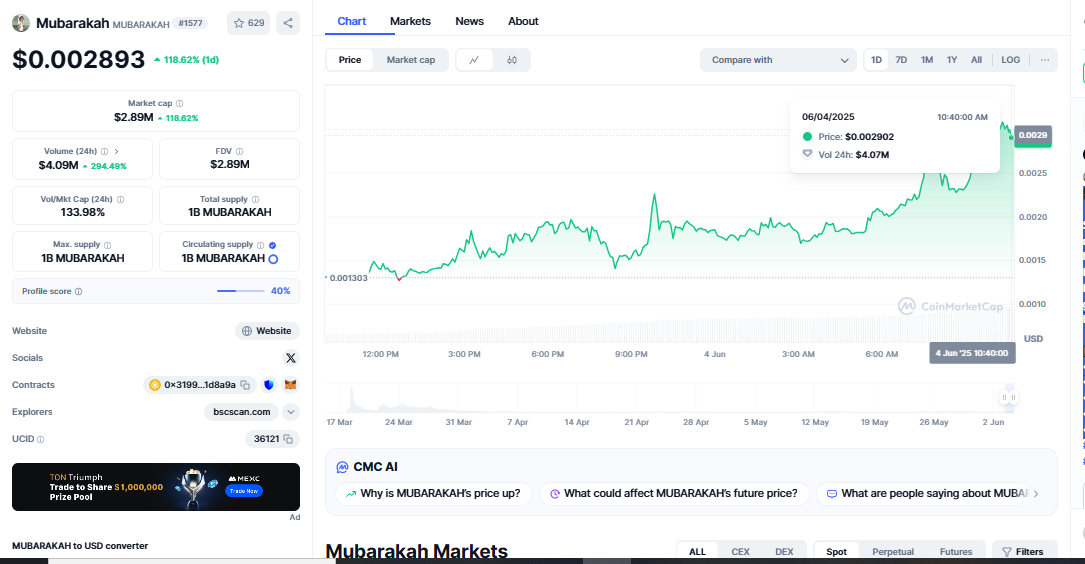
Task: Click the Mubarakah coin logo
Action: click(x=21, y=23)
